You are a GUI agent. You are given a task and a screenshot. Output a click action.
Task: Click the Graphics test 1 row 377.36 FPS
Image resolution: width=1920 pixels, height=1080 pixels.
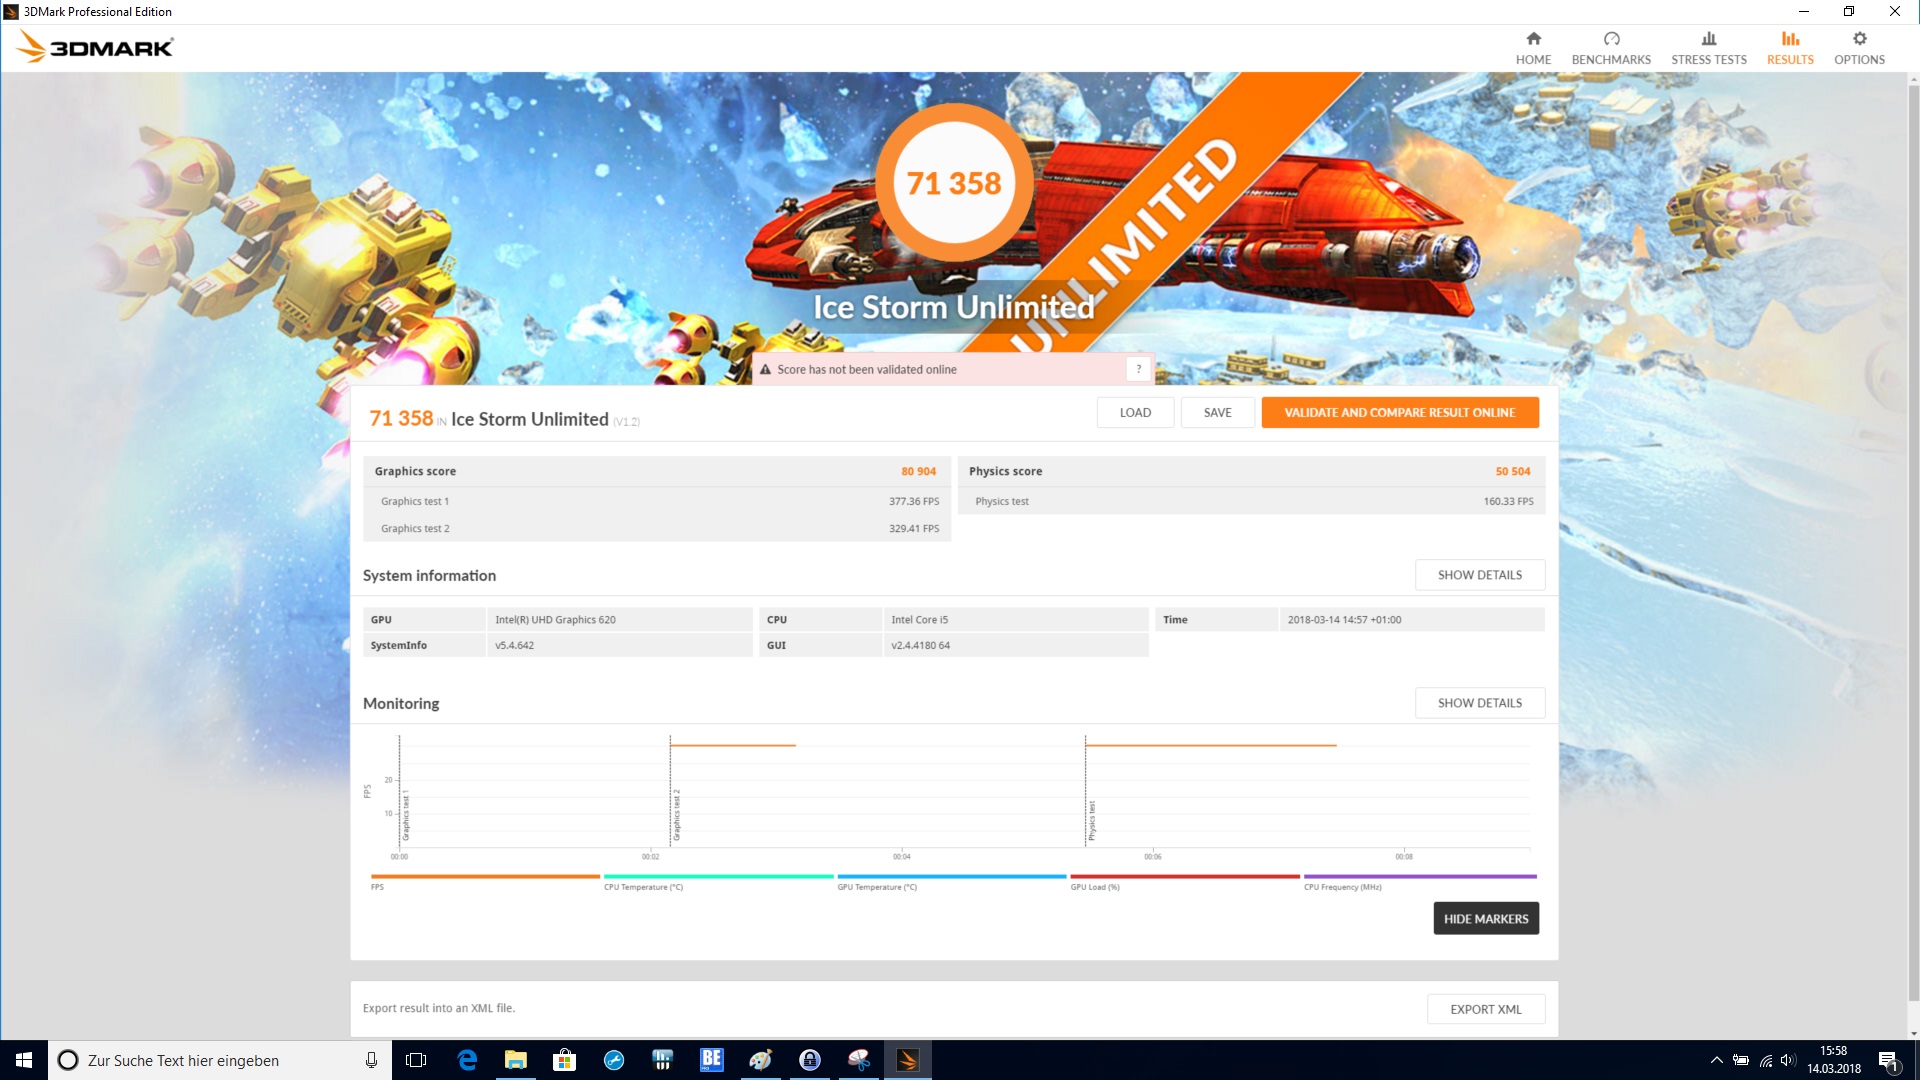pyautogui.click(x=659, y=501)
